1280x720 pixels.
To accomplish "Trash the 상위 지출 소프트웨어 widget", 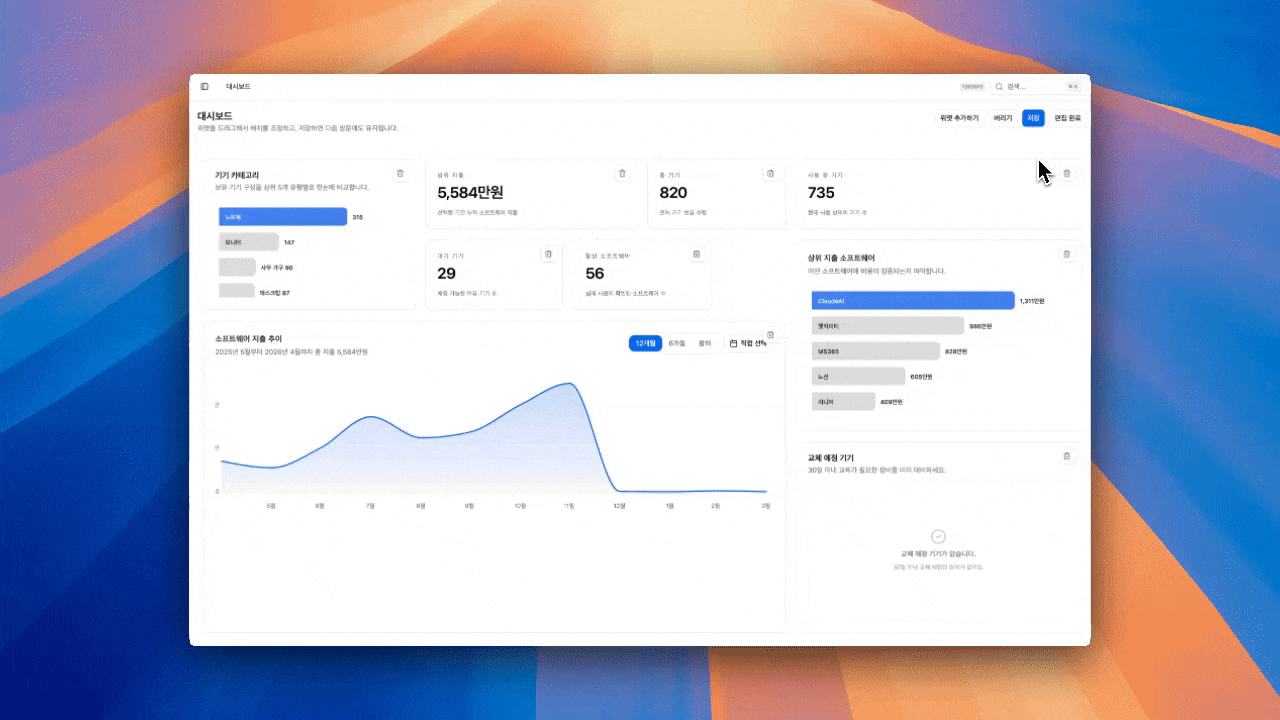I will coord(1066,254).
